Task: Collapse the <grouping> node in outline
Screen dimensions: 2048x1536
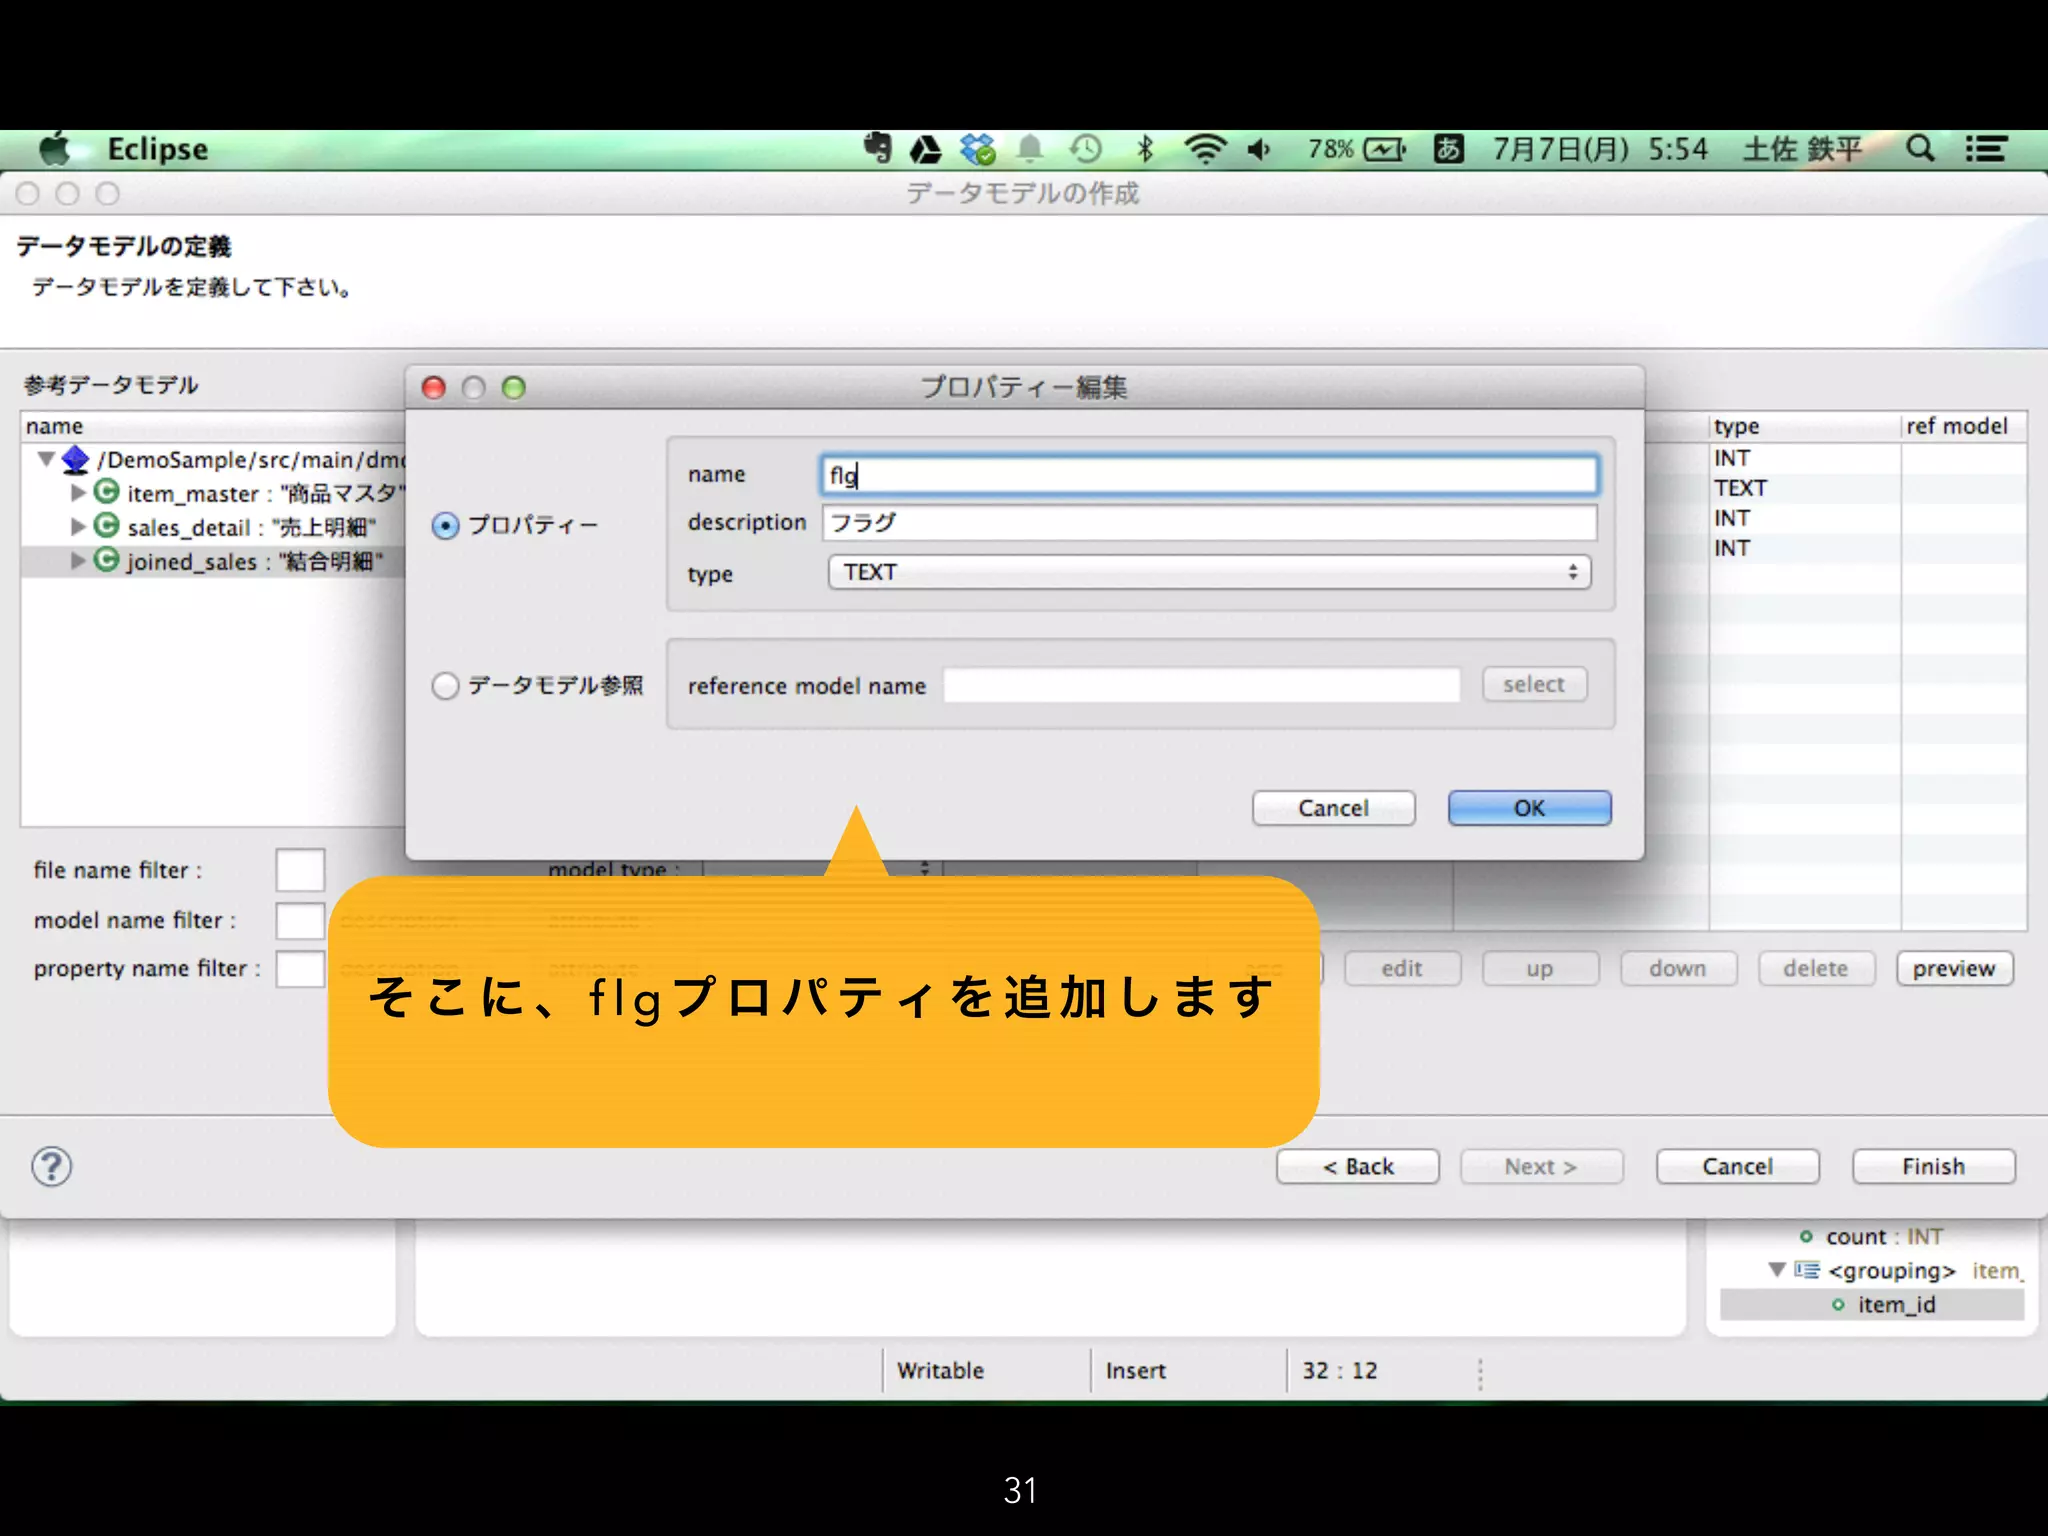Action: pyautogui.click(x=1777, y=1270)
